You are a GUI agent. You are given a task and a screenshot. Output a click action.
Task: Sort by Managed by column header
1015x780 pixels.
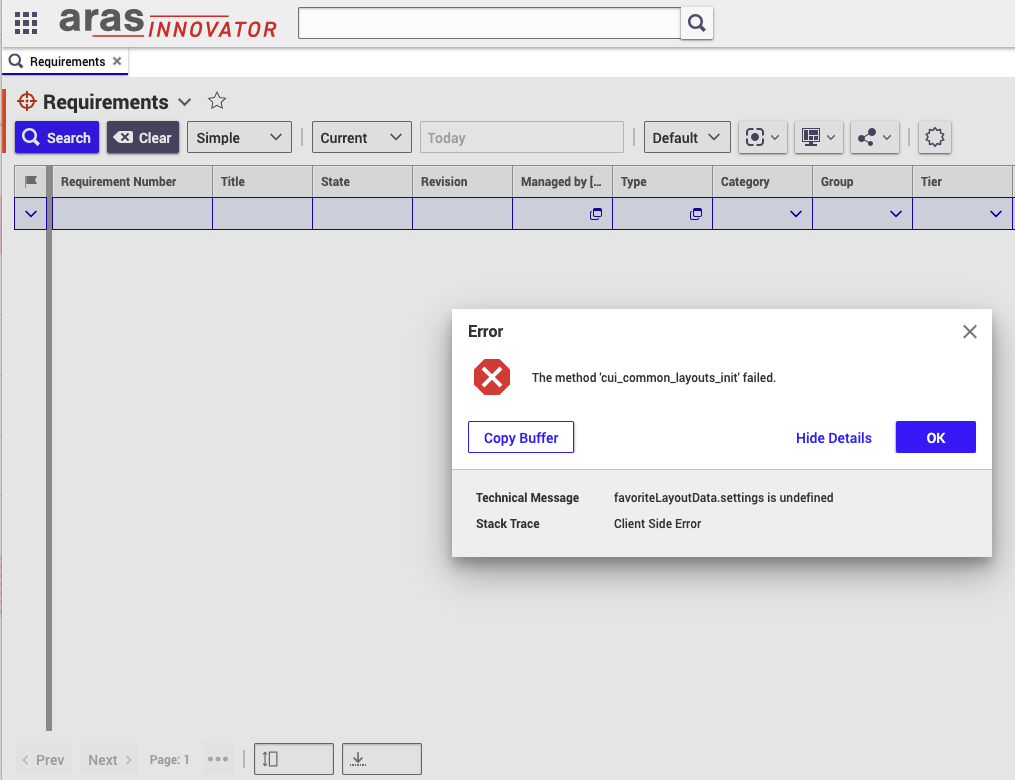pyautogui.click(x=563, y=181)
